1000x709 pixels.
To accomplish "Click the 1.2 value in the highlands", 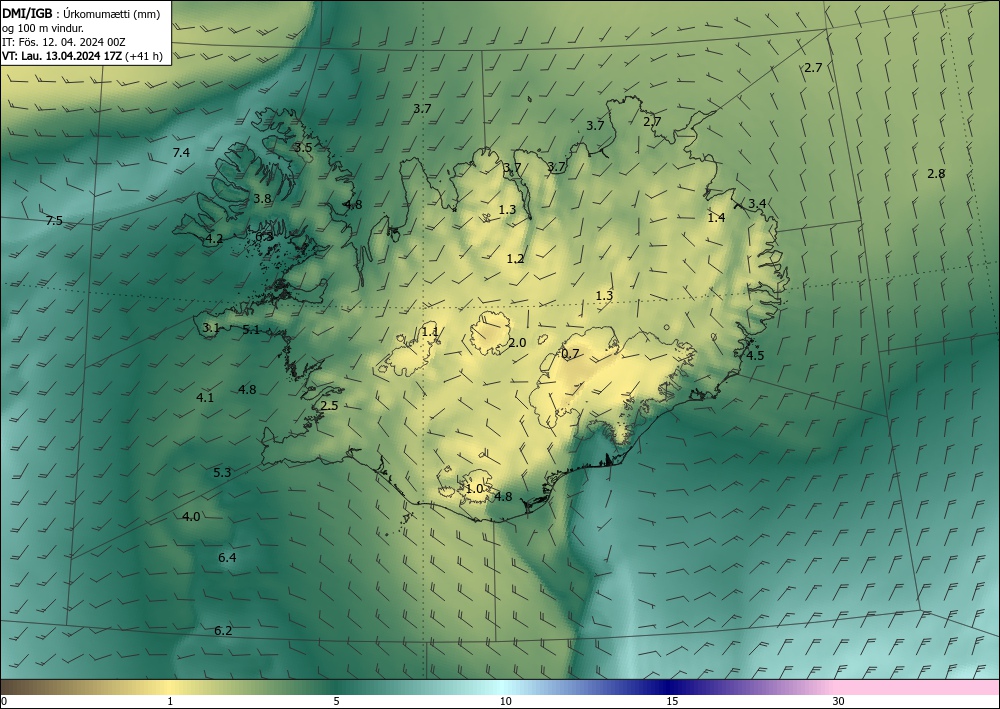I will [x=515, y=259].
